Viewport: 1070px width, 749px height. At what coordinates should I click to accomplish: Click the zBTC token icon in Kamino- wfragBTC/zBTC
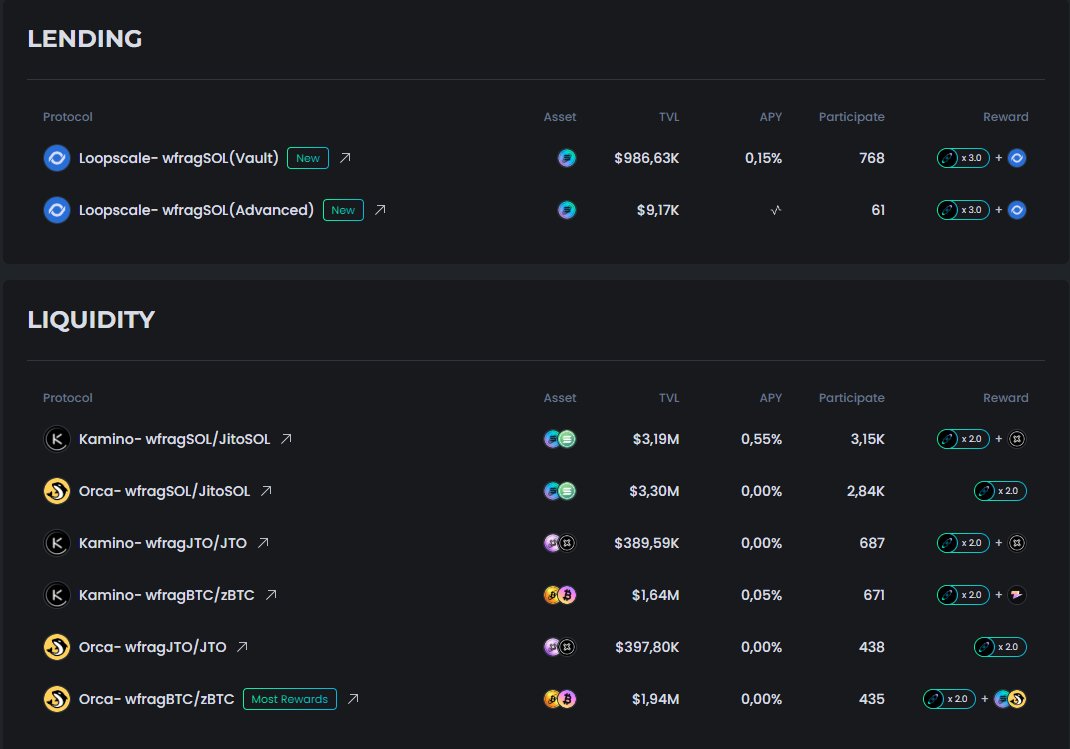tap(568, 595)
